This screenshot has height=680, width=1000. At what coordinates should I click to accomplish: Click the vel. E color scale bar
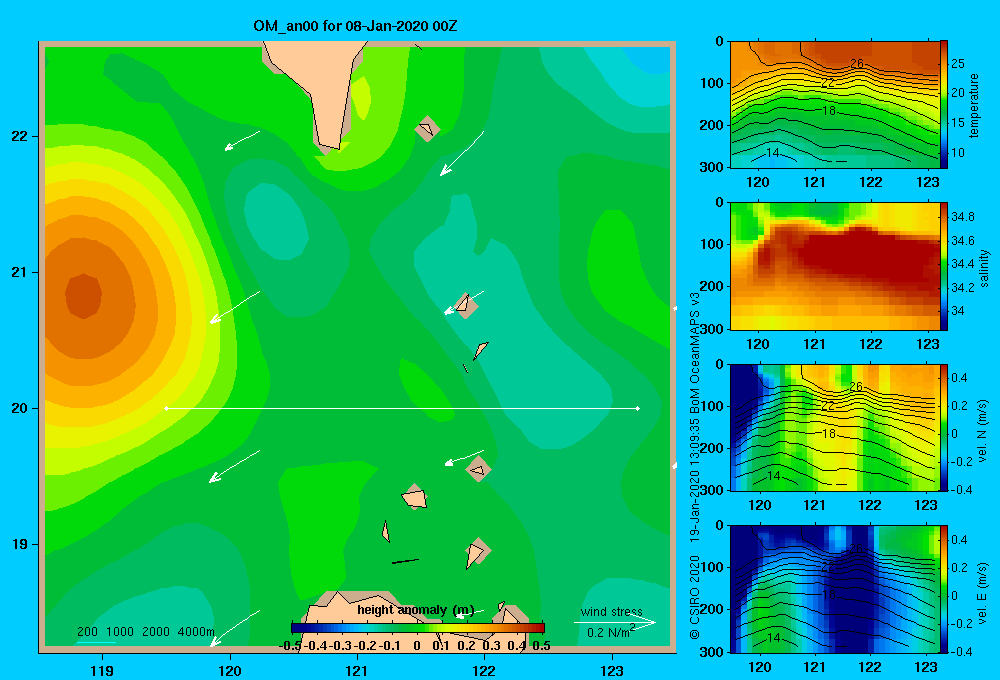pos(944,589)
